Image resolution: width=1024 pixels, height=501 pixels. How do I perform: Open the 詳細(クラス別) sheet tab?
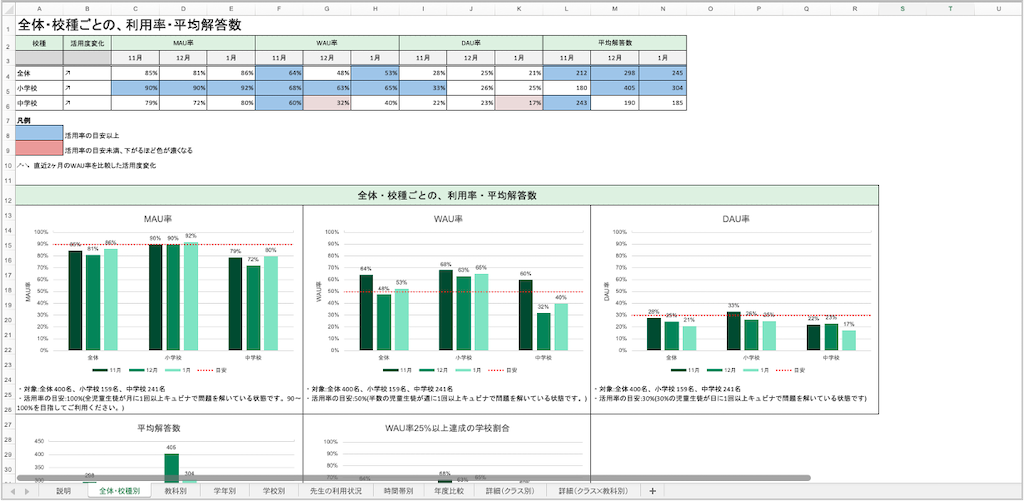click(x=510, y=491)
